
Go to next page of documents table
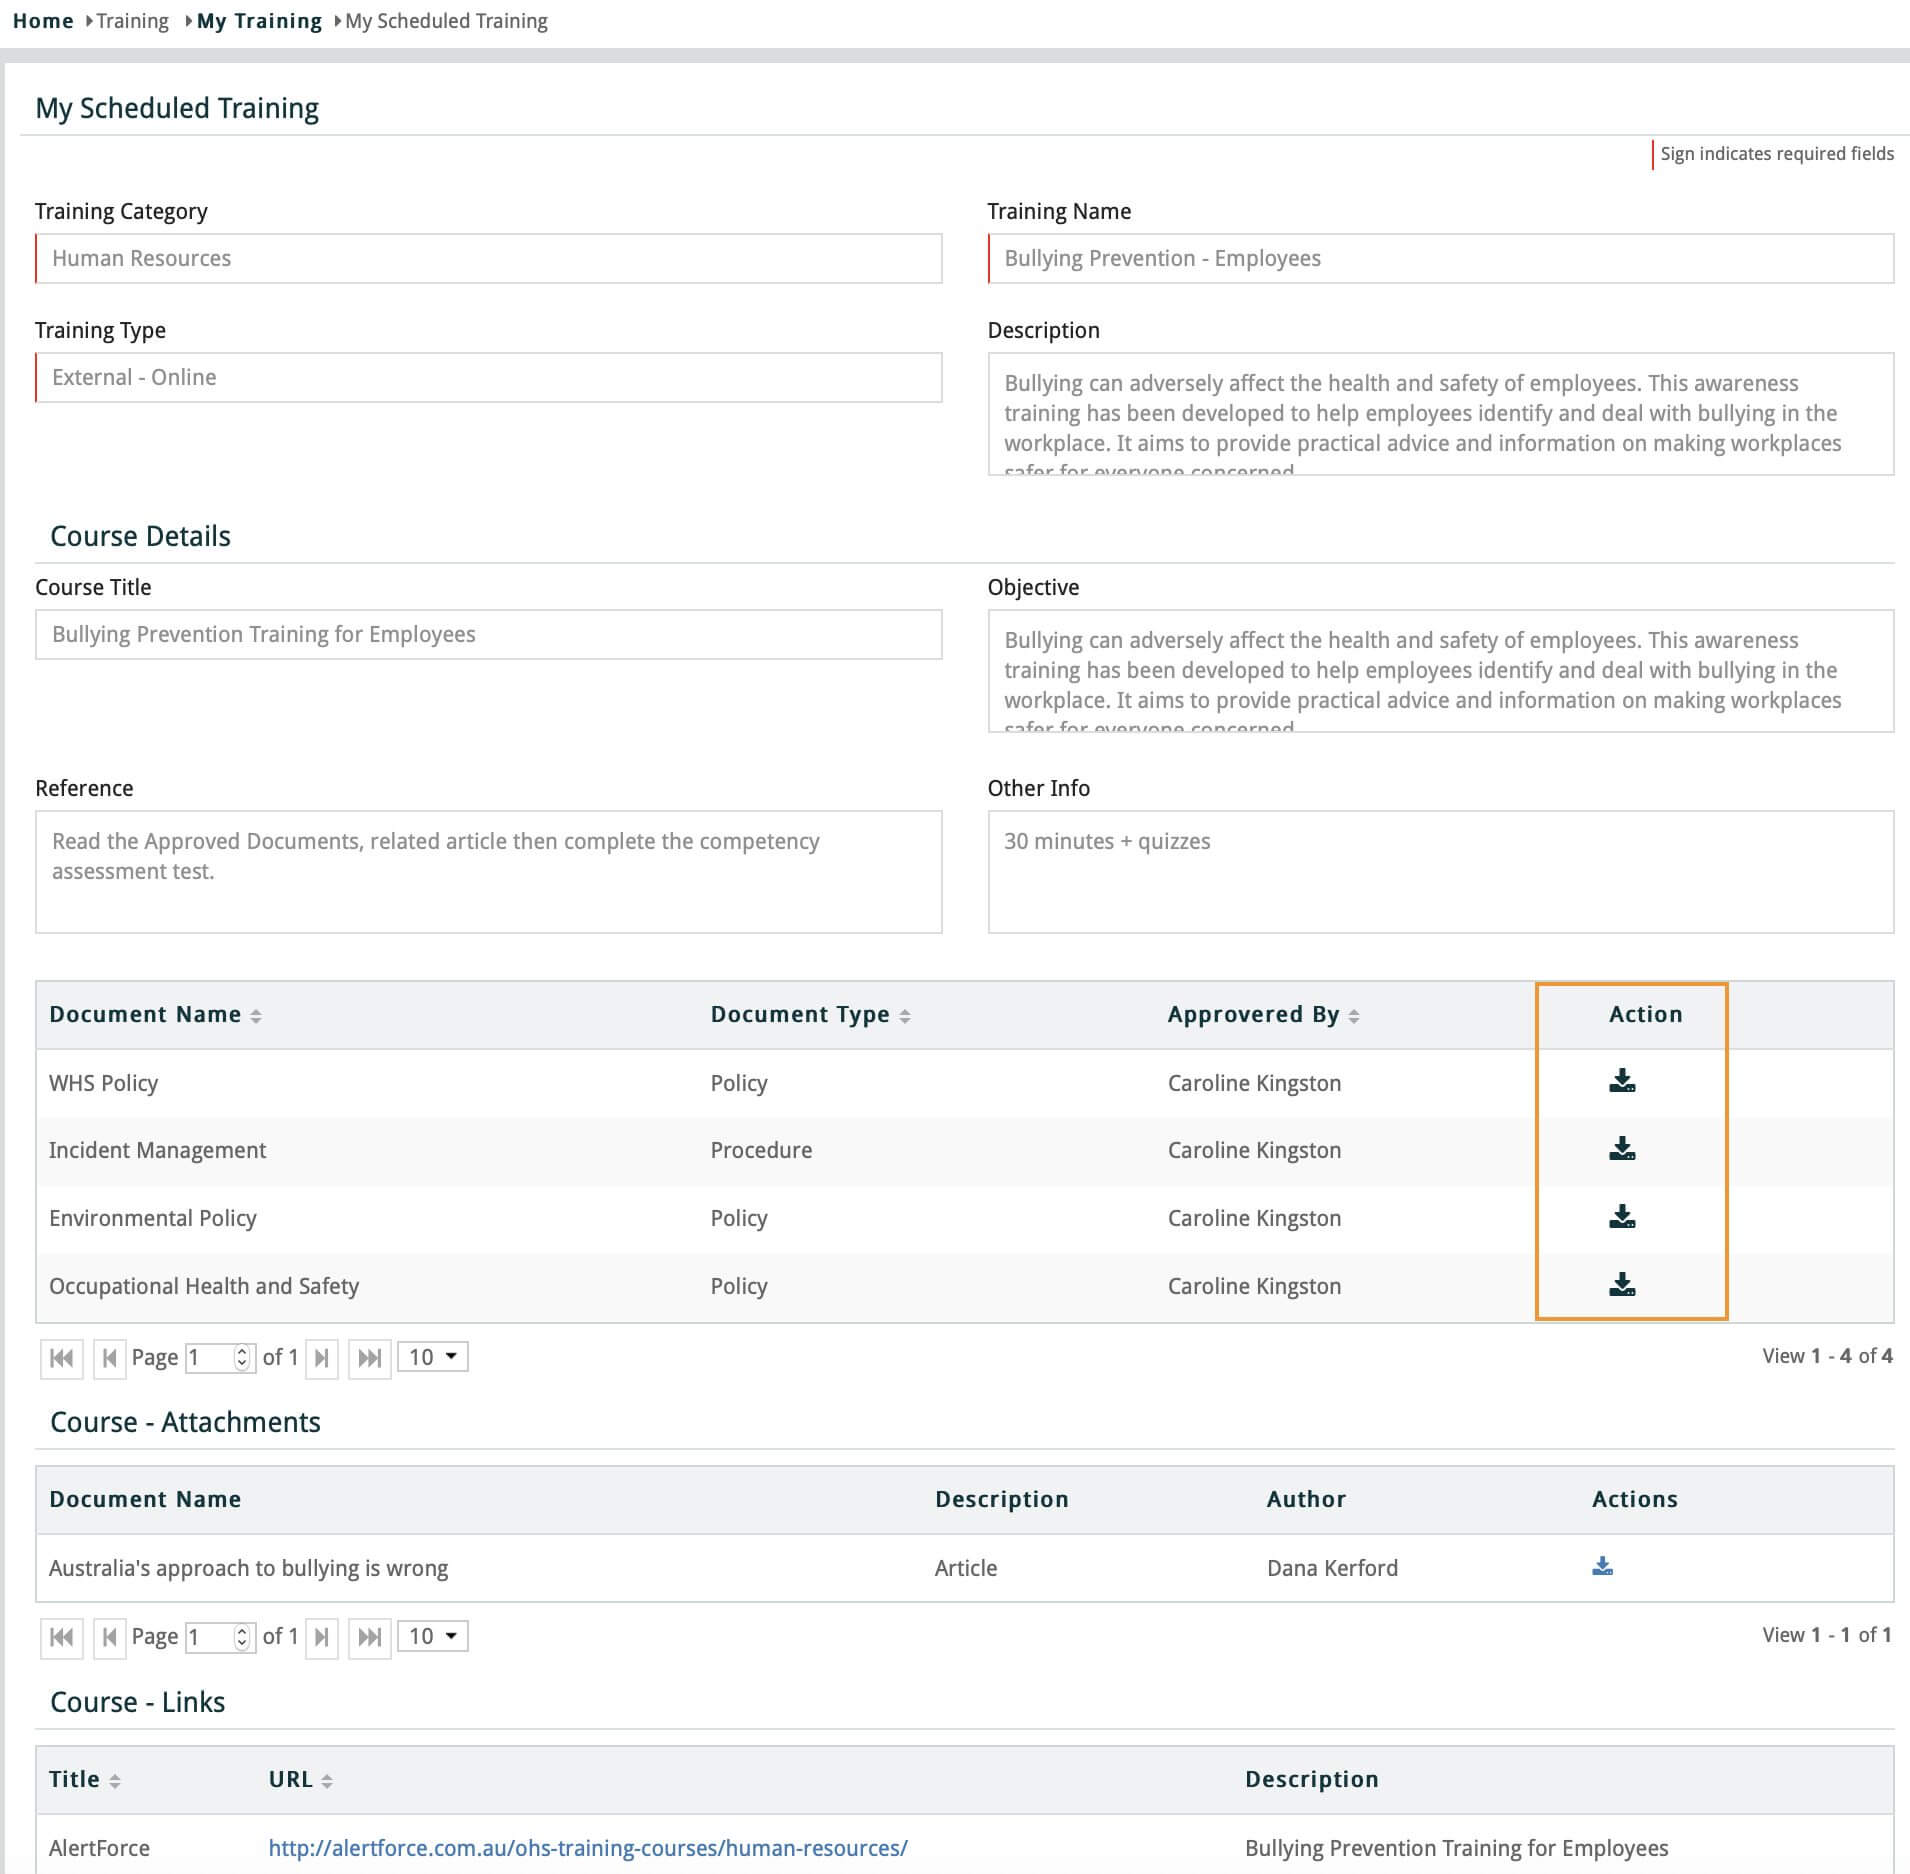point(321,1358)
